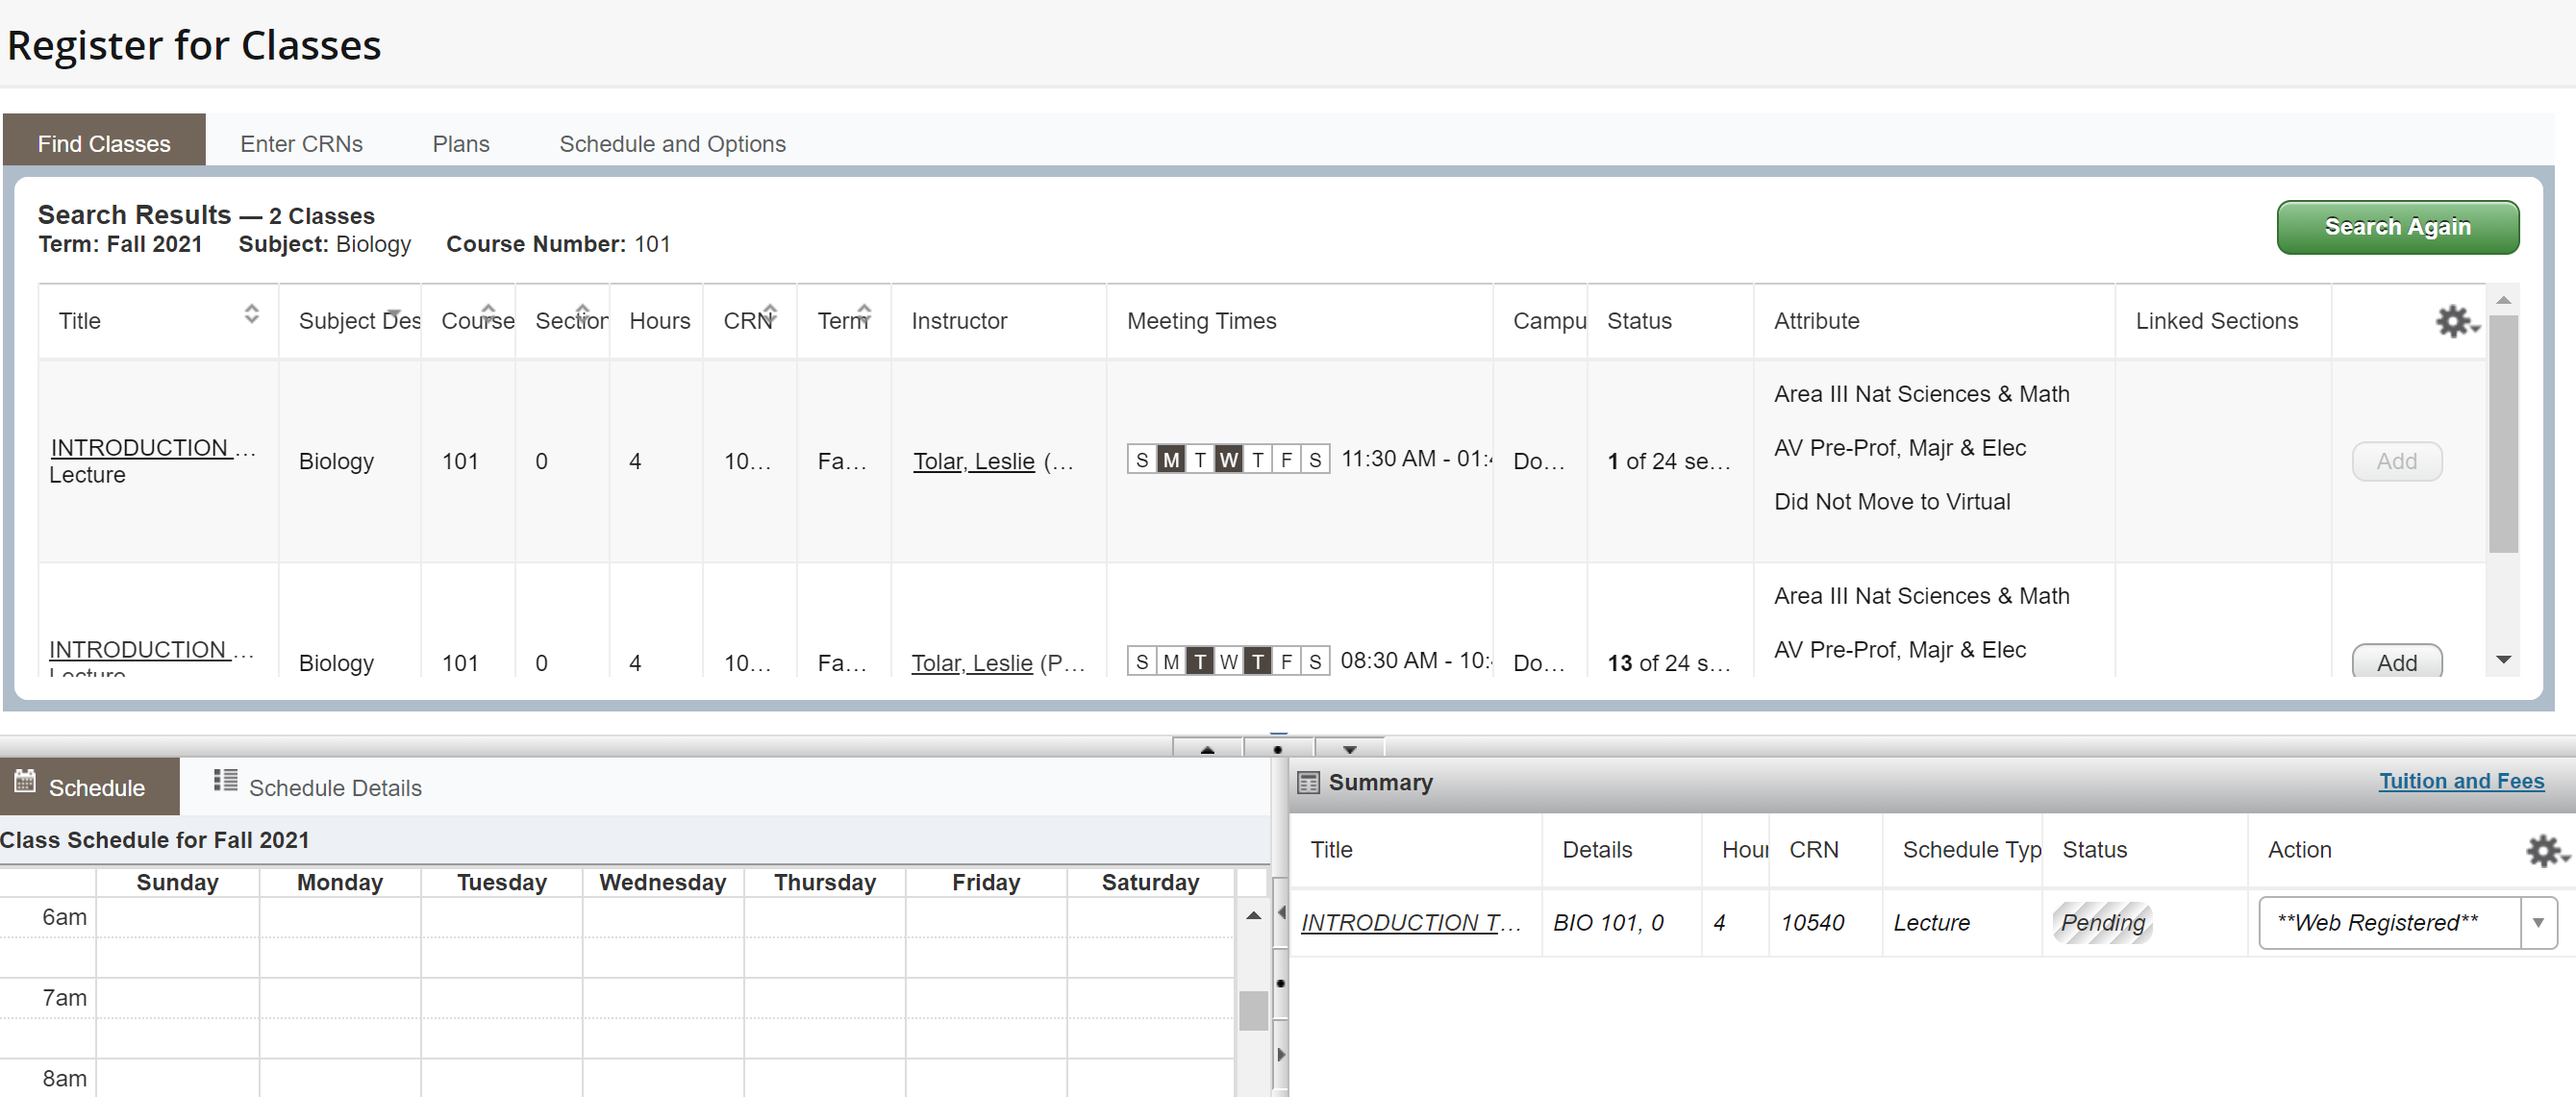Click the schedule grid vertical scrollbar thumb

click(1253, 1010)
